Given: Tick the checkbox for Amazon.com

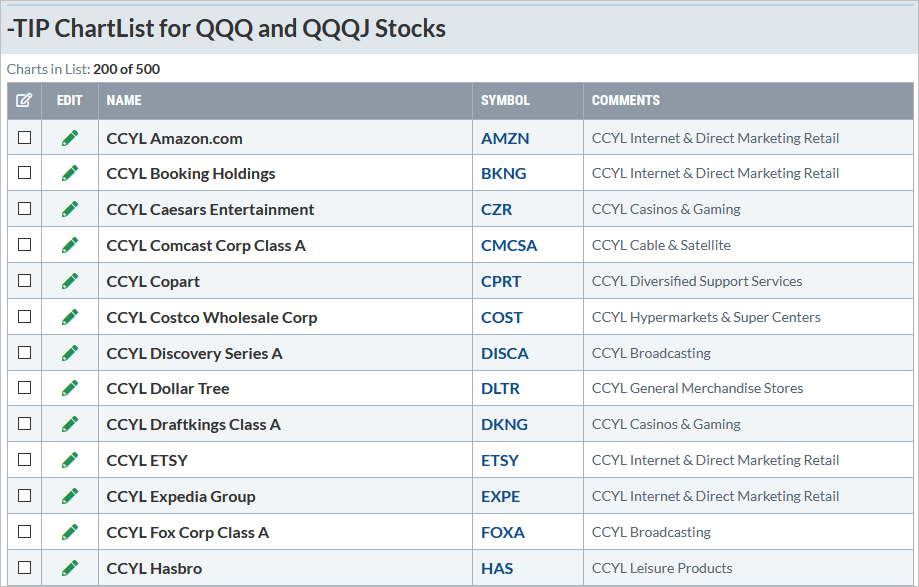Looking at the screenshot, I should pyautogui.click(x=25, y=138).
